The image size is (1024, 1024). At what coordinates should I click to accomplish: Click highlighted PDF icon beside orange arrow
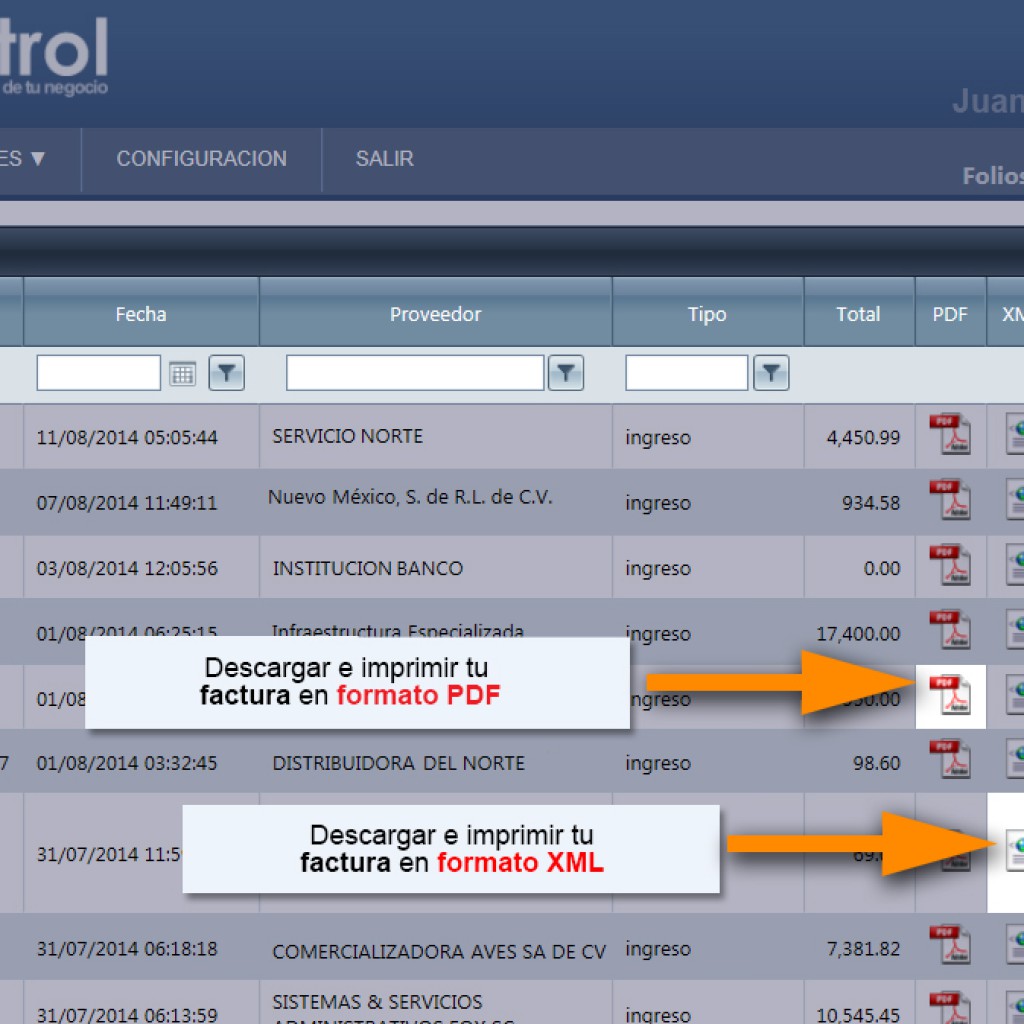point(950,696)
